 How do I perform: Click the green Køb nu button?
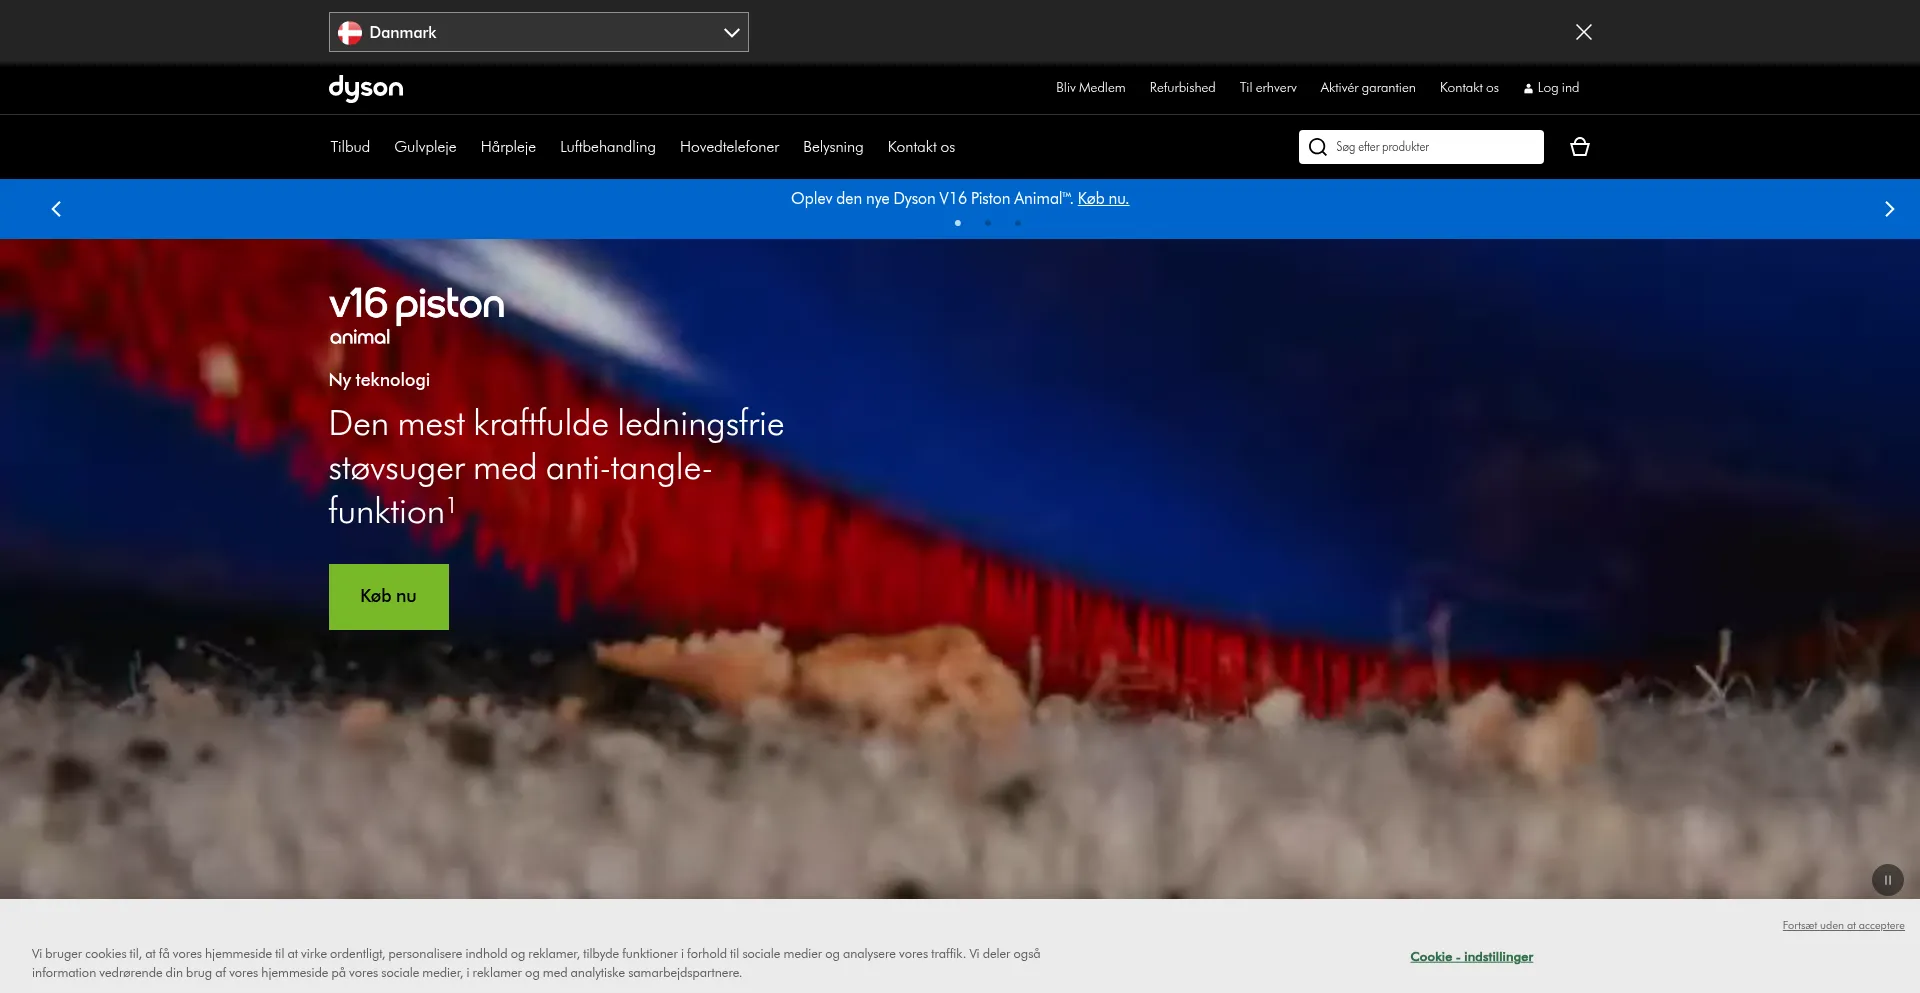(389, 597)
